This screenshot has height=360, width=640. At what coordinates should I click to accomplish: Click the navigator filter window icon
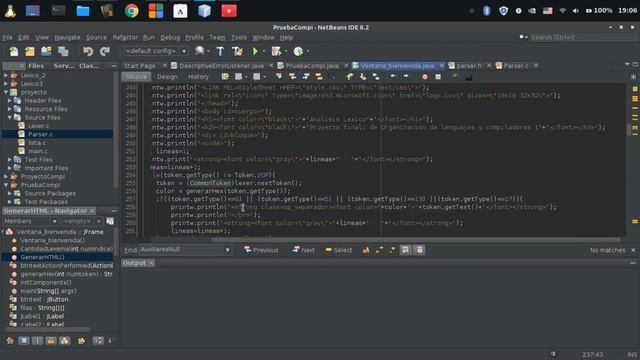[110, 221]
